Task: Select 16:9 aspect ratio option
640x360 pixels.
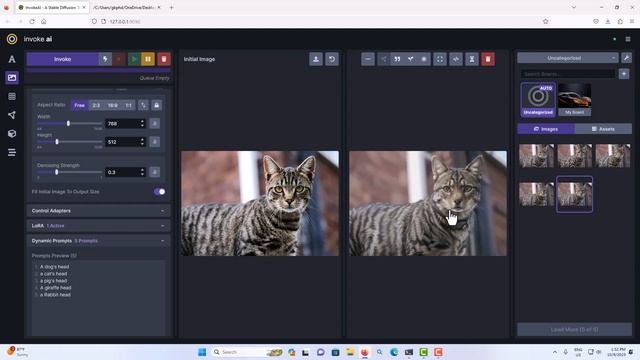Action: (x=113, y=105)
